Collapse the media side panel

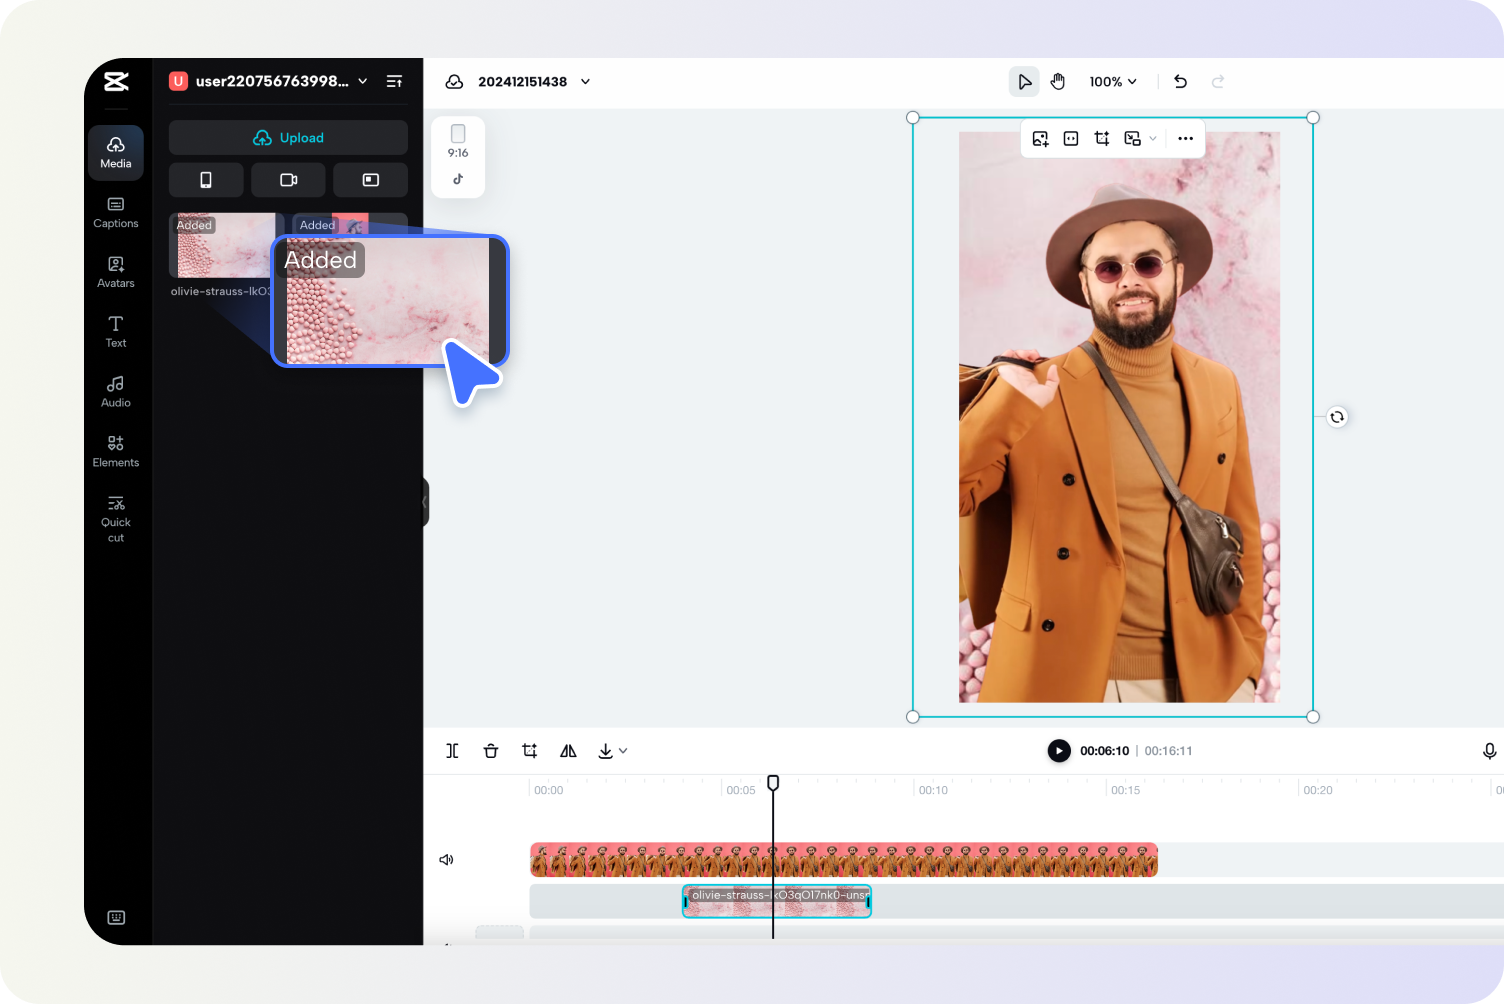pyautogui.click(x=425, y=503)
